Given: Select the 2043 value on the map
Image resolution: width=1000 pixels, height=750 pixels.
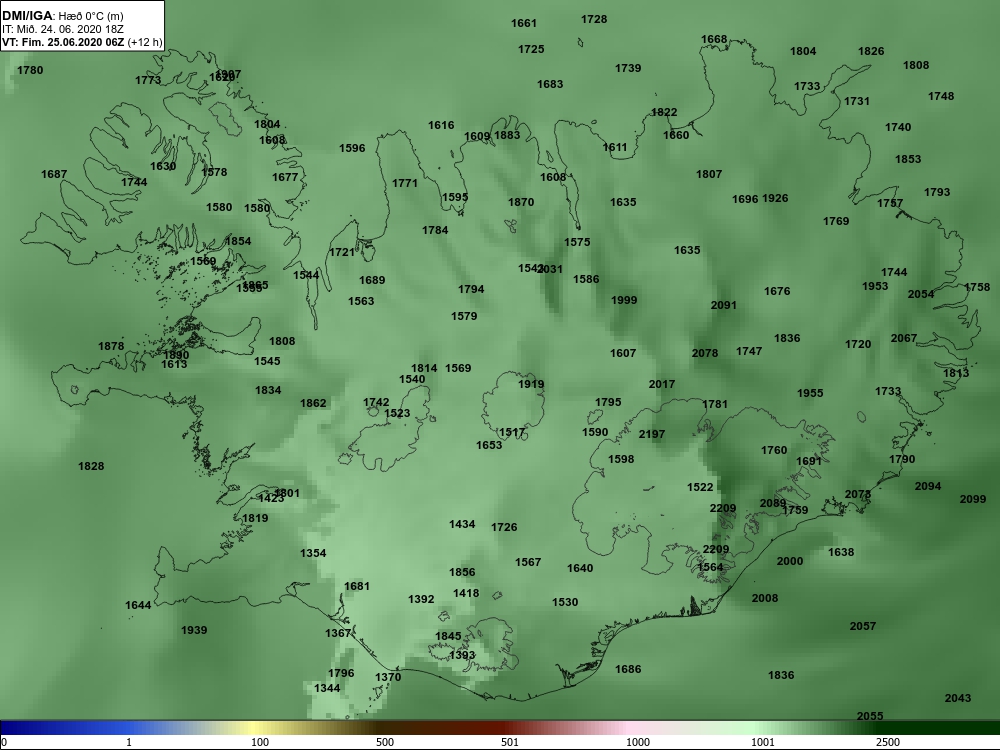Looking at the screenshot, I should [958, 698].
